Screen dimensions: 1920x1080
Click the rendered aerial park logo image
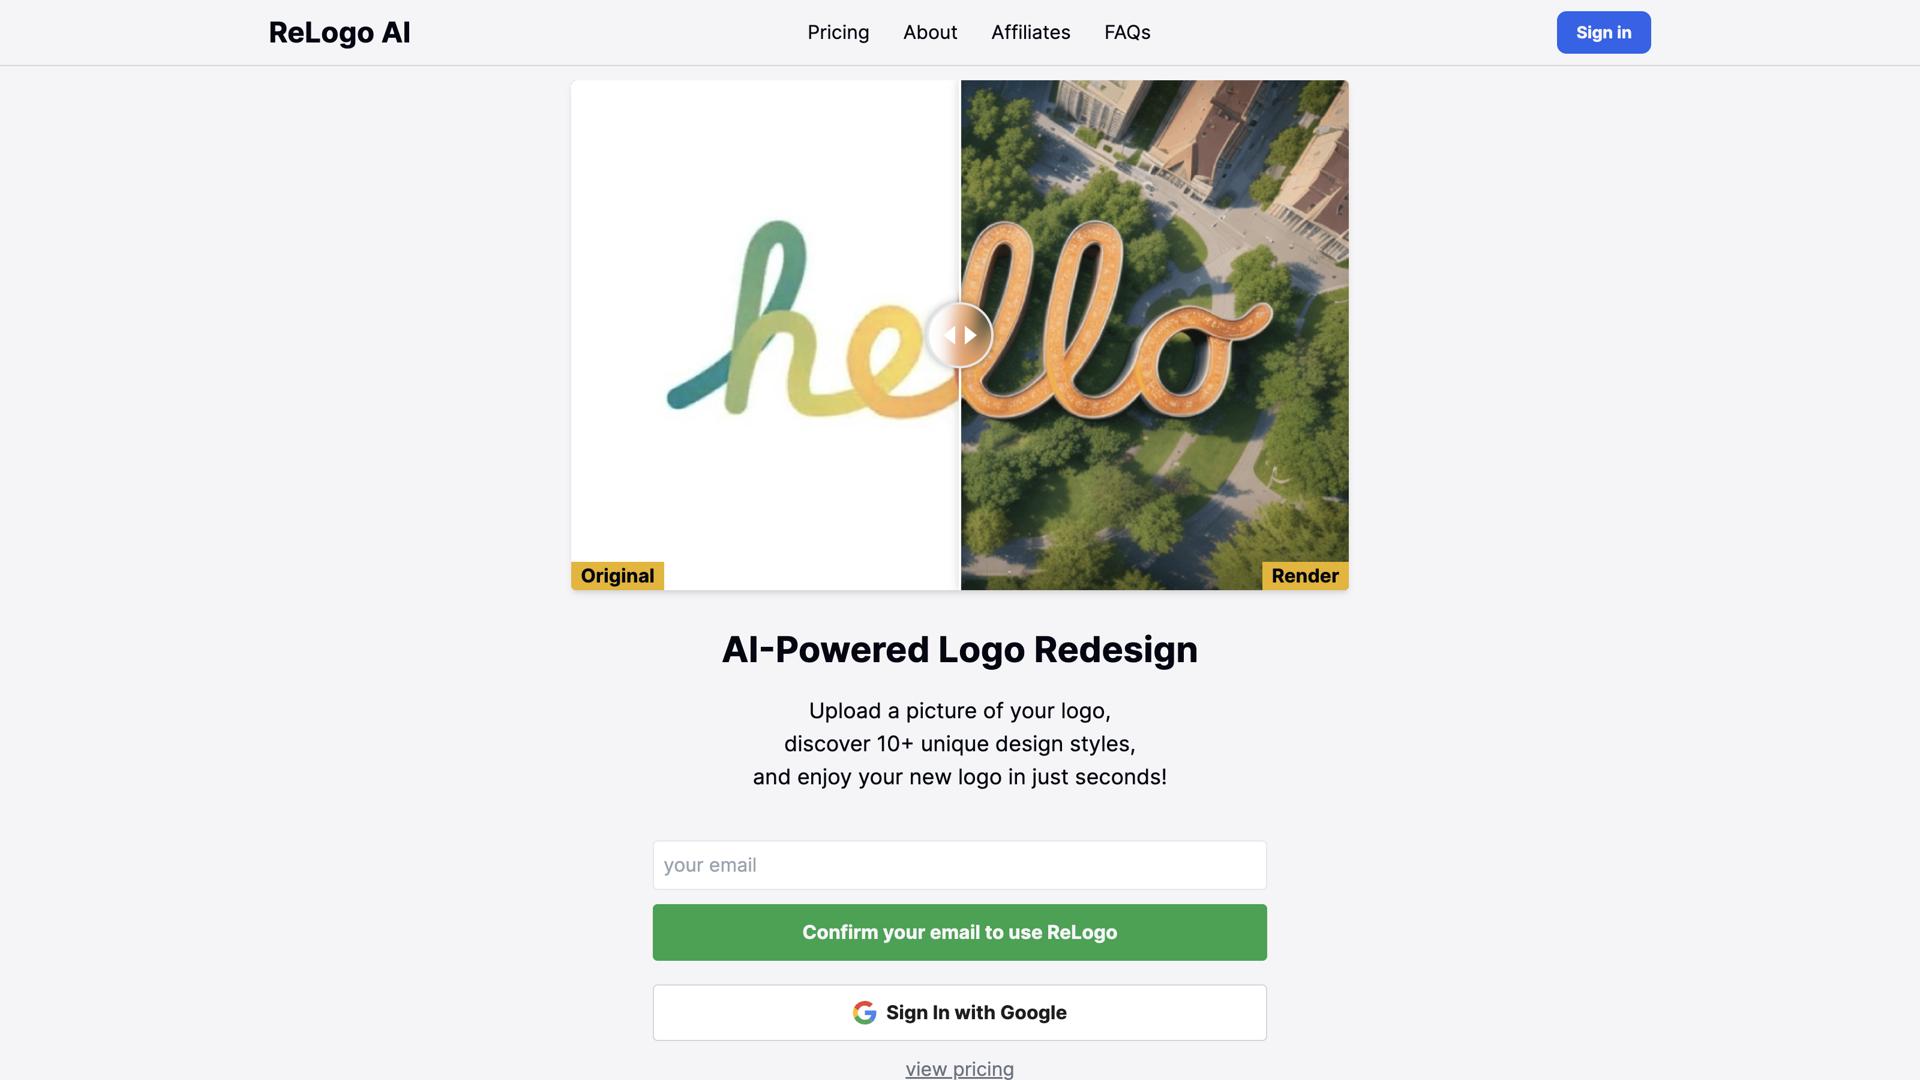[x=1155, y=335]
